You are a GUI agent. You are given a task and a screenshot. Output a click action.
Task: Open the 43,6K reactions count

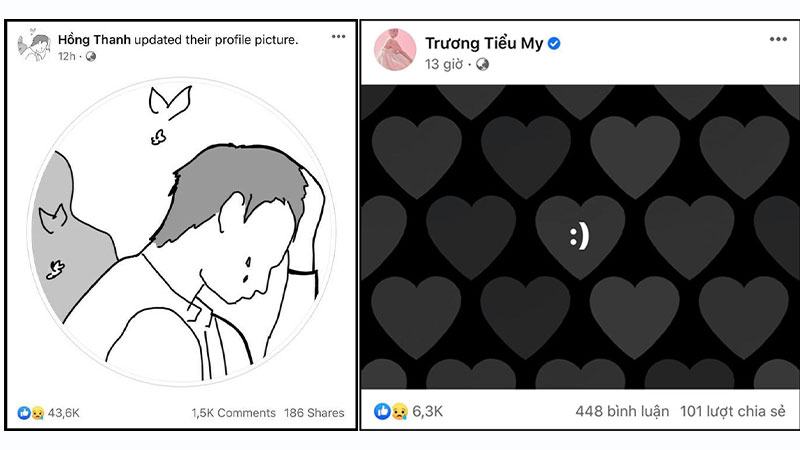(x=64, y=413)
